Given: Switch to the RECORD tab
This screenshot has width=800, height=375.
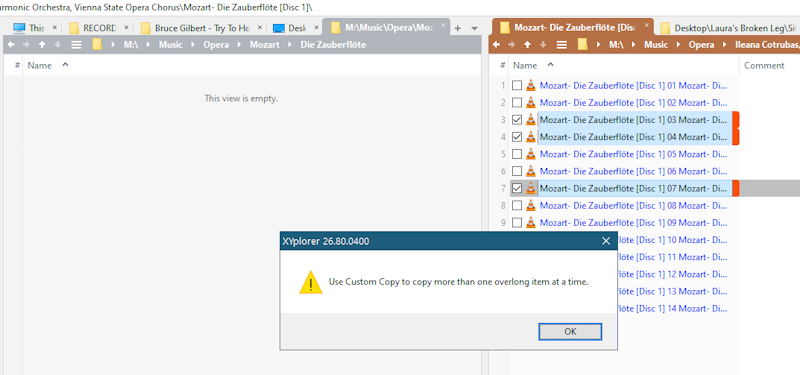Looking at the screenshot, I should [99, 28].
